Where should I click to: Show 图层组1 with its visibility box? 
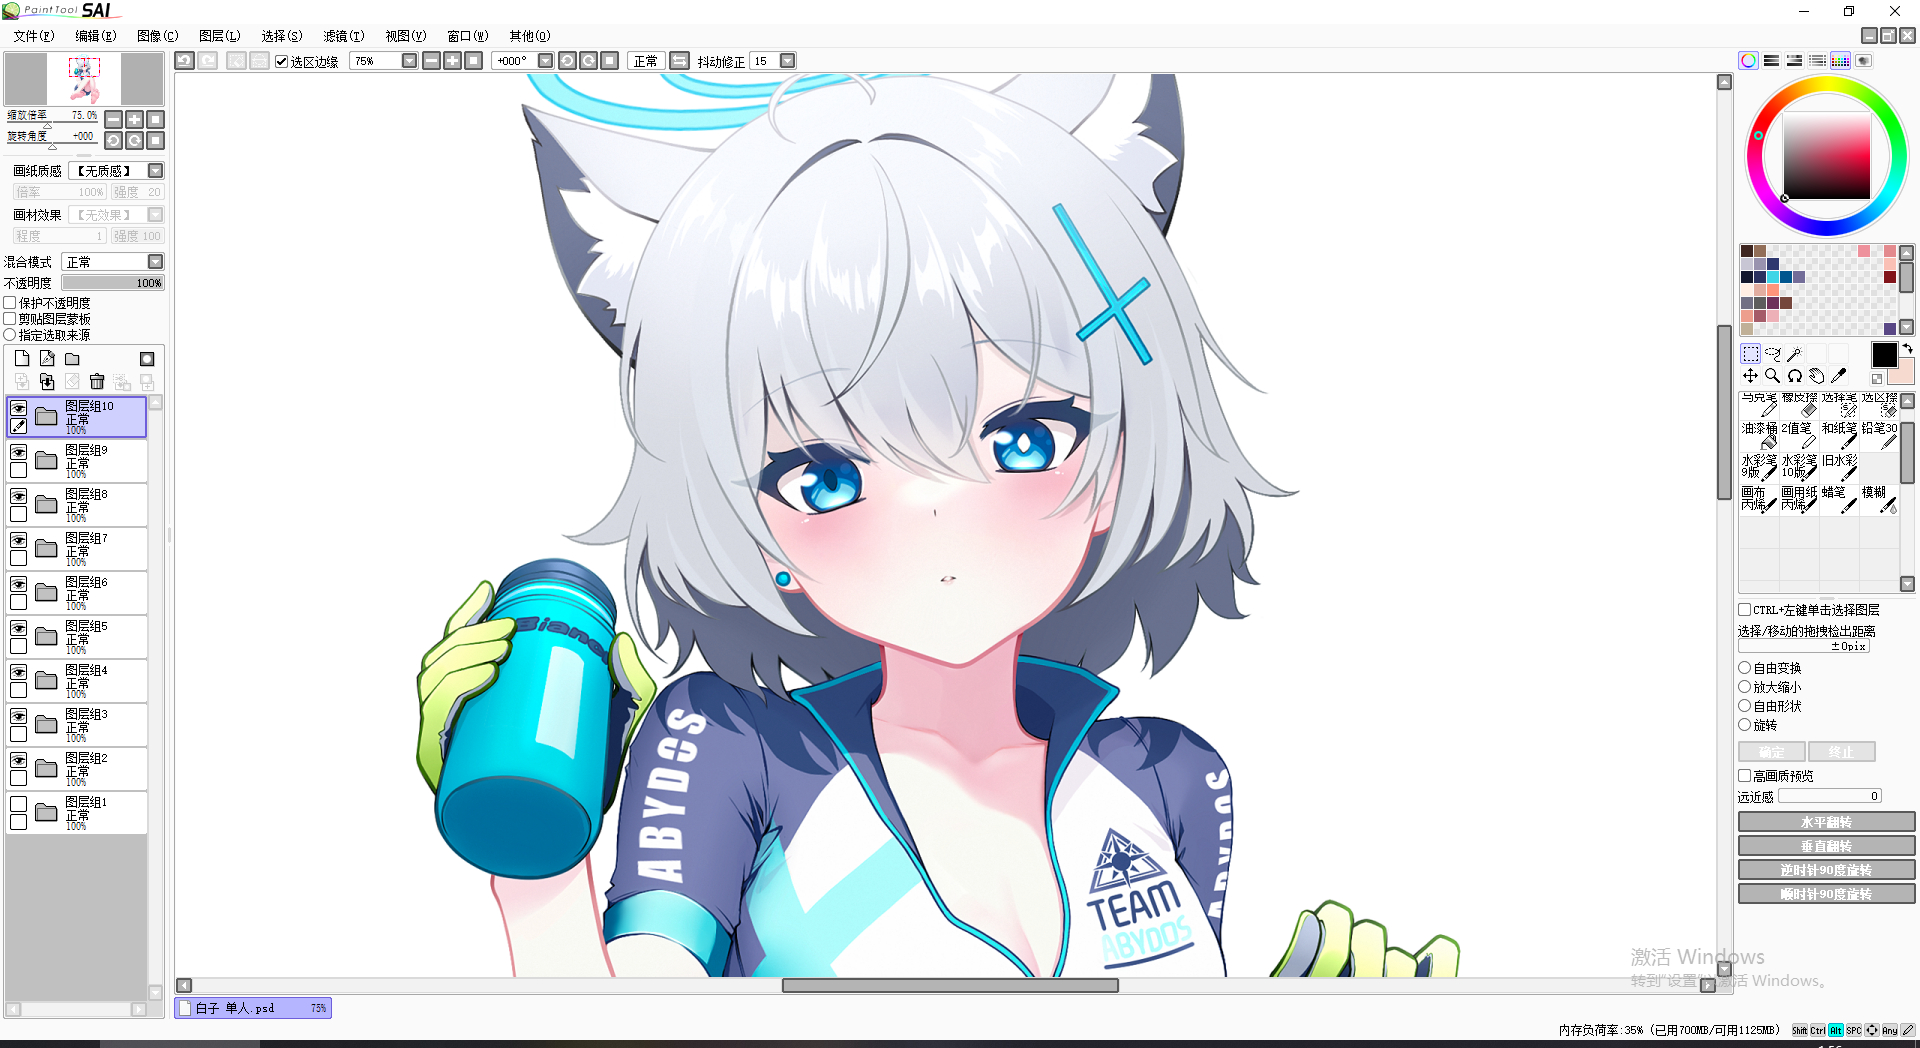click(x=18, y=803)
